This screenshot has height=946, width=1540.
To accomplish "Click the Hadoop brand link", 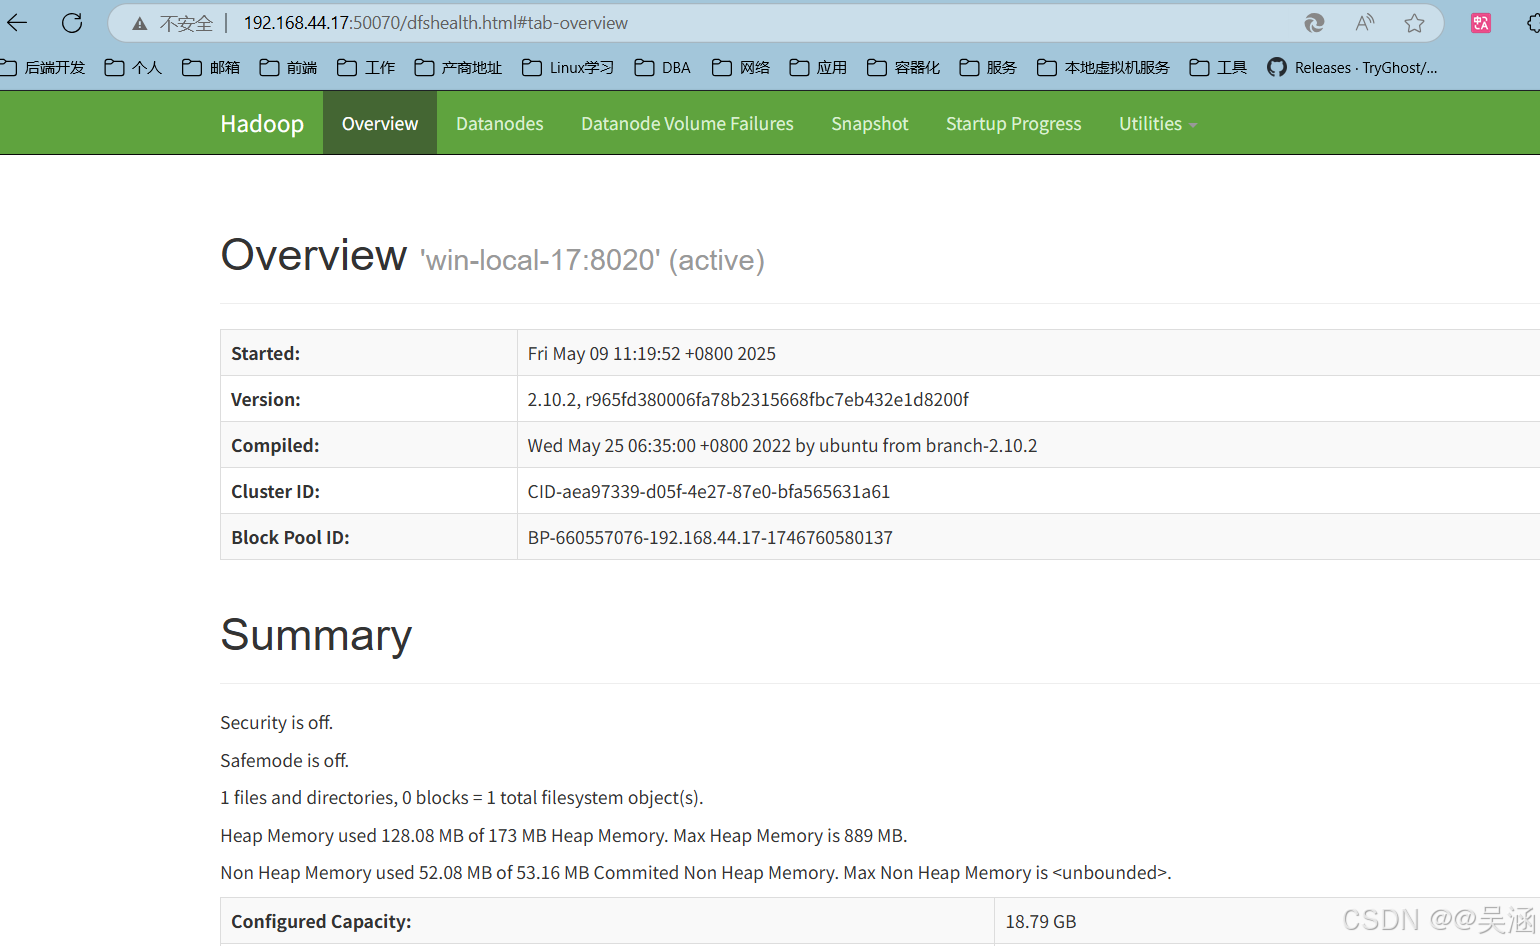I will [x=262, y=123].
